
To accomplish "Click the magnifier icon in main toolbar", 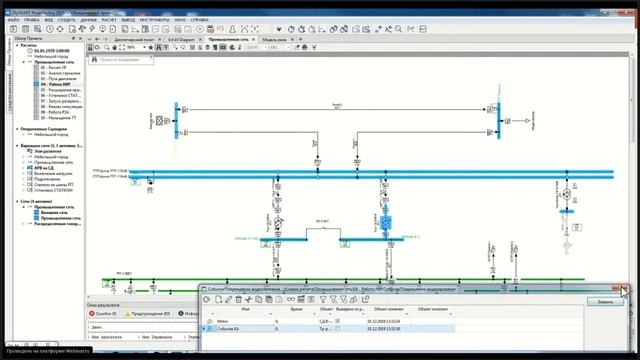I will 398,29.
